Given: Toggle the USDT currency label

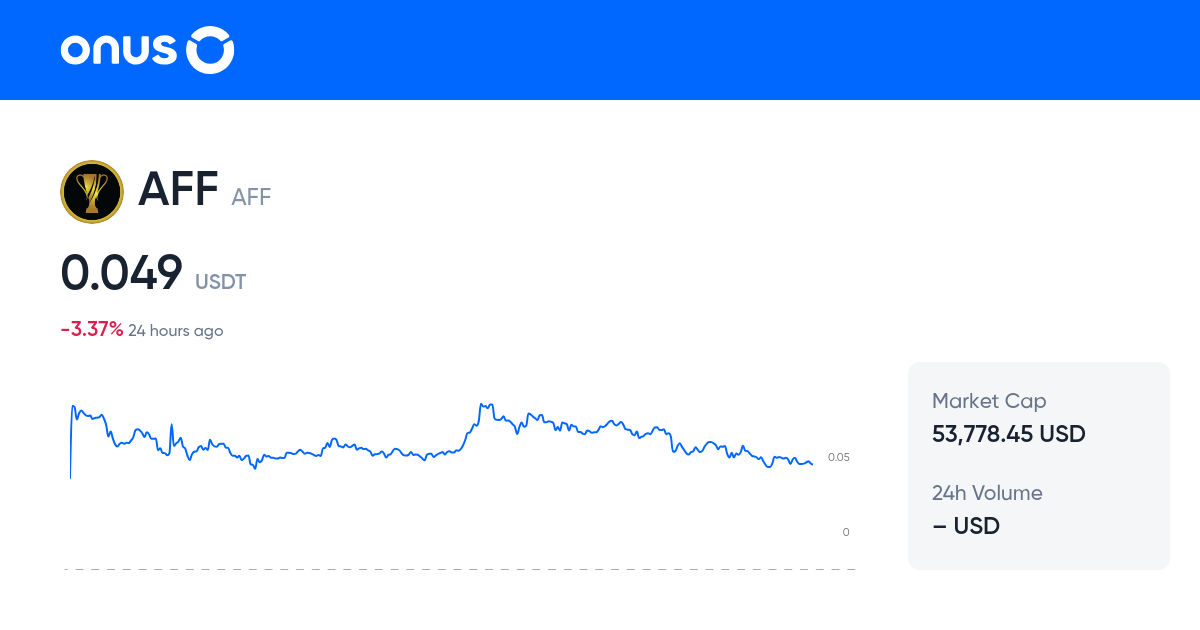Looking at the screenshot, I should (220, 281).
